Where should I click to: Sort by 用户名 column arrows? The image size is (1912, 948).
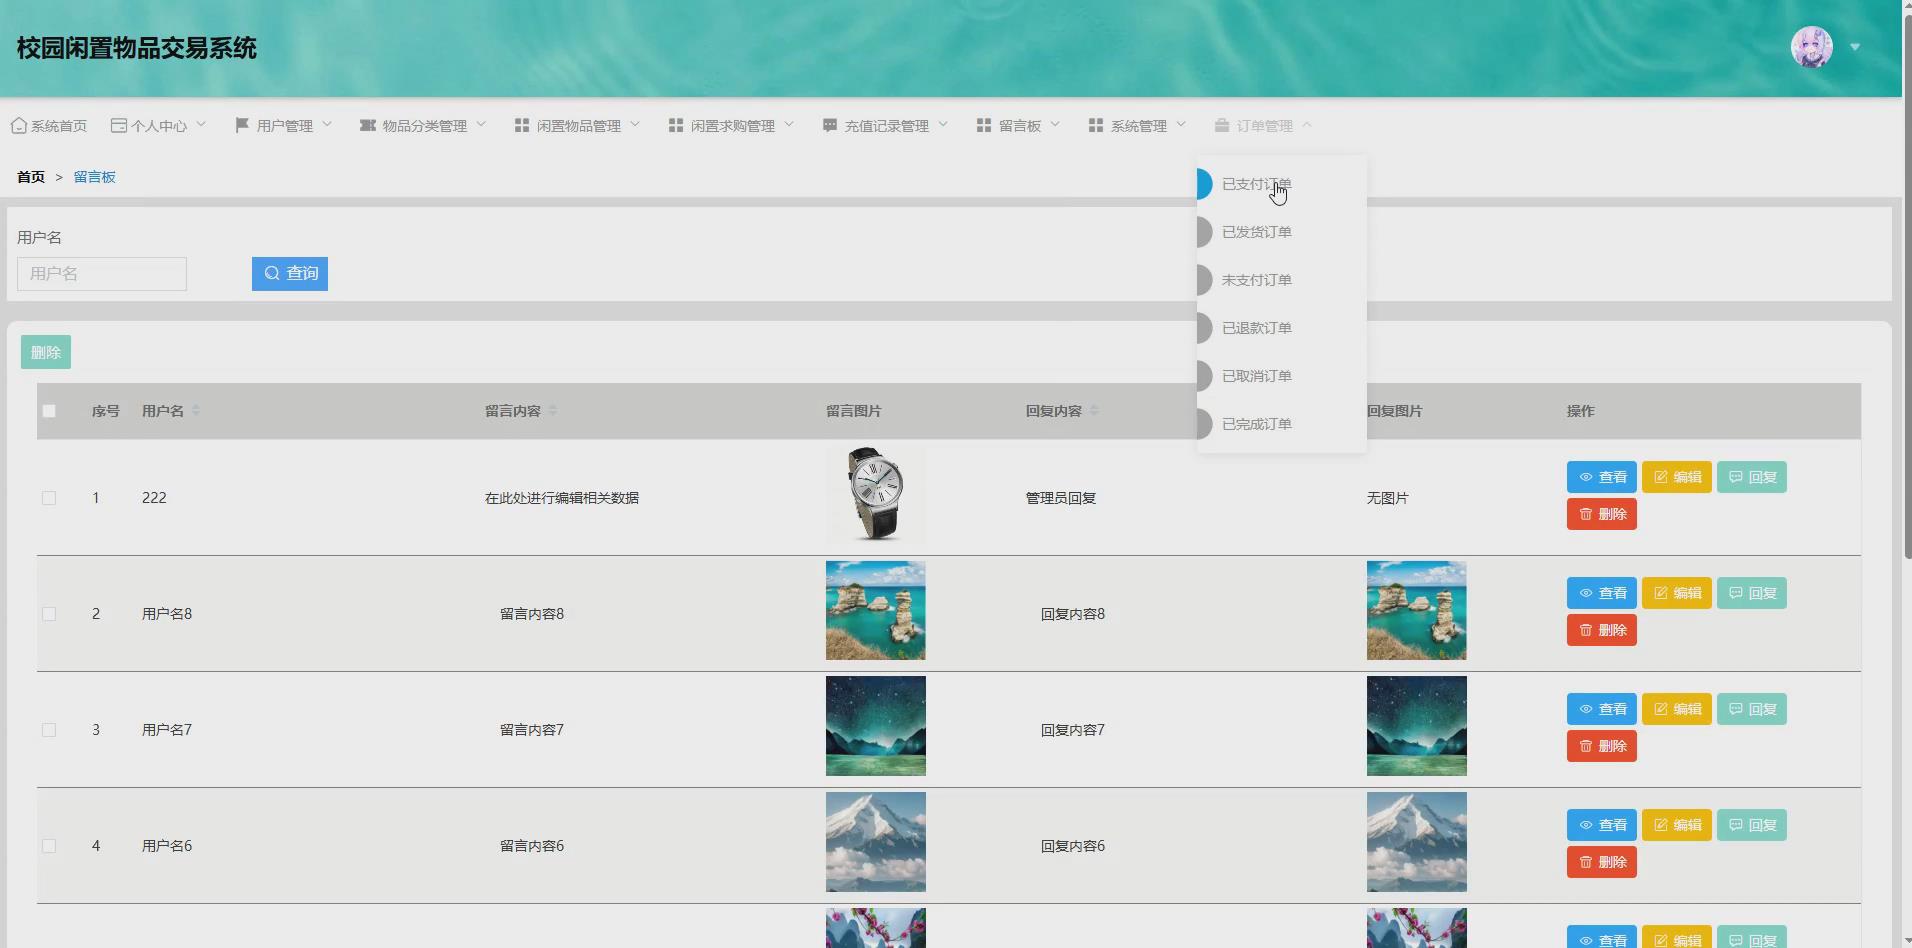pyautogui.click(x=196, y=411)
